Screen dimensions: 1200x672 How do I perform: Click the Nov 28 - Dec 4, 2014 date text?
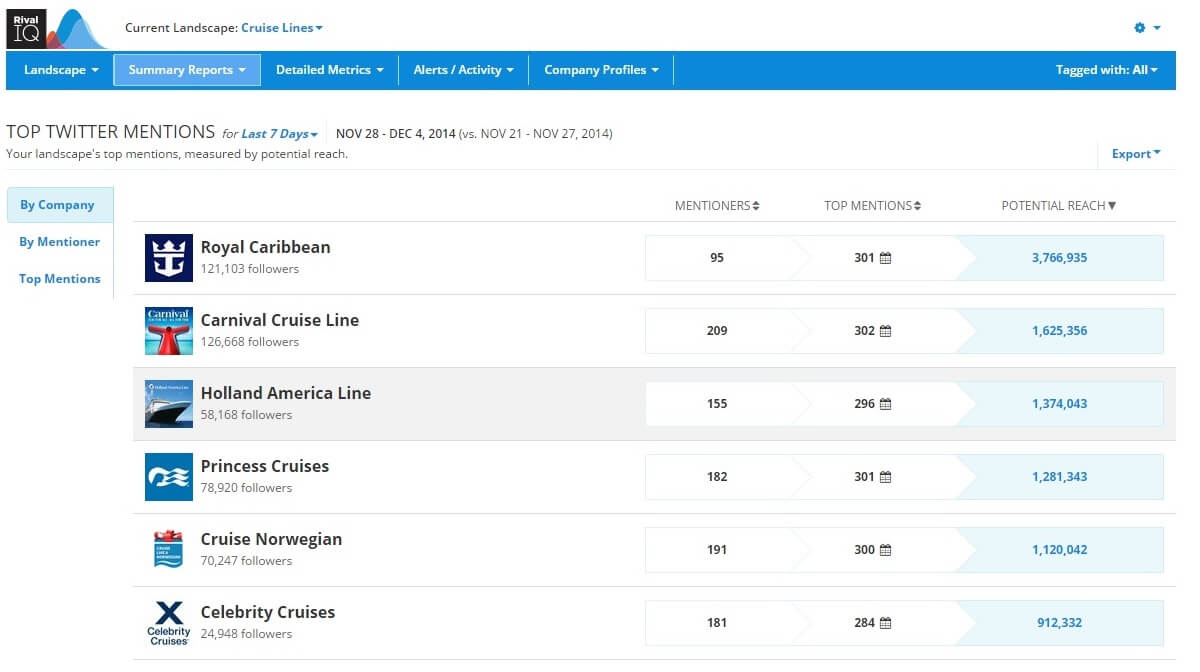coord(396,134)
